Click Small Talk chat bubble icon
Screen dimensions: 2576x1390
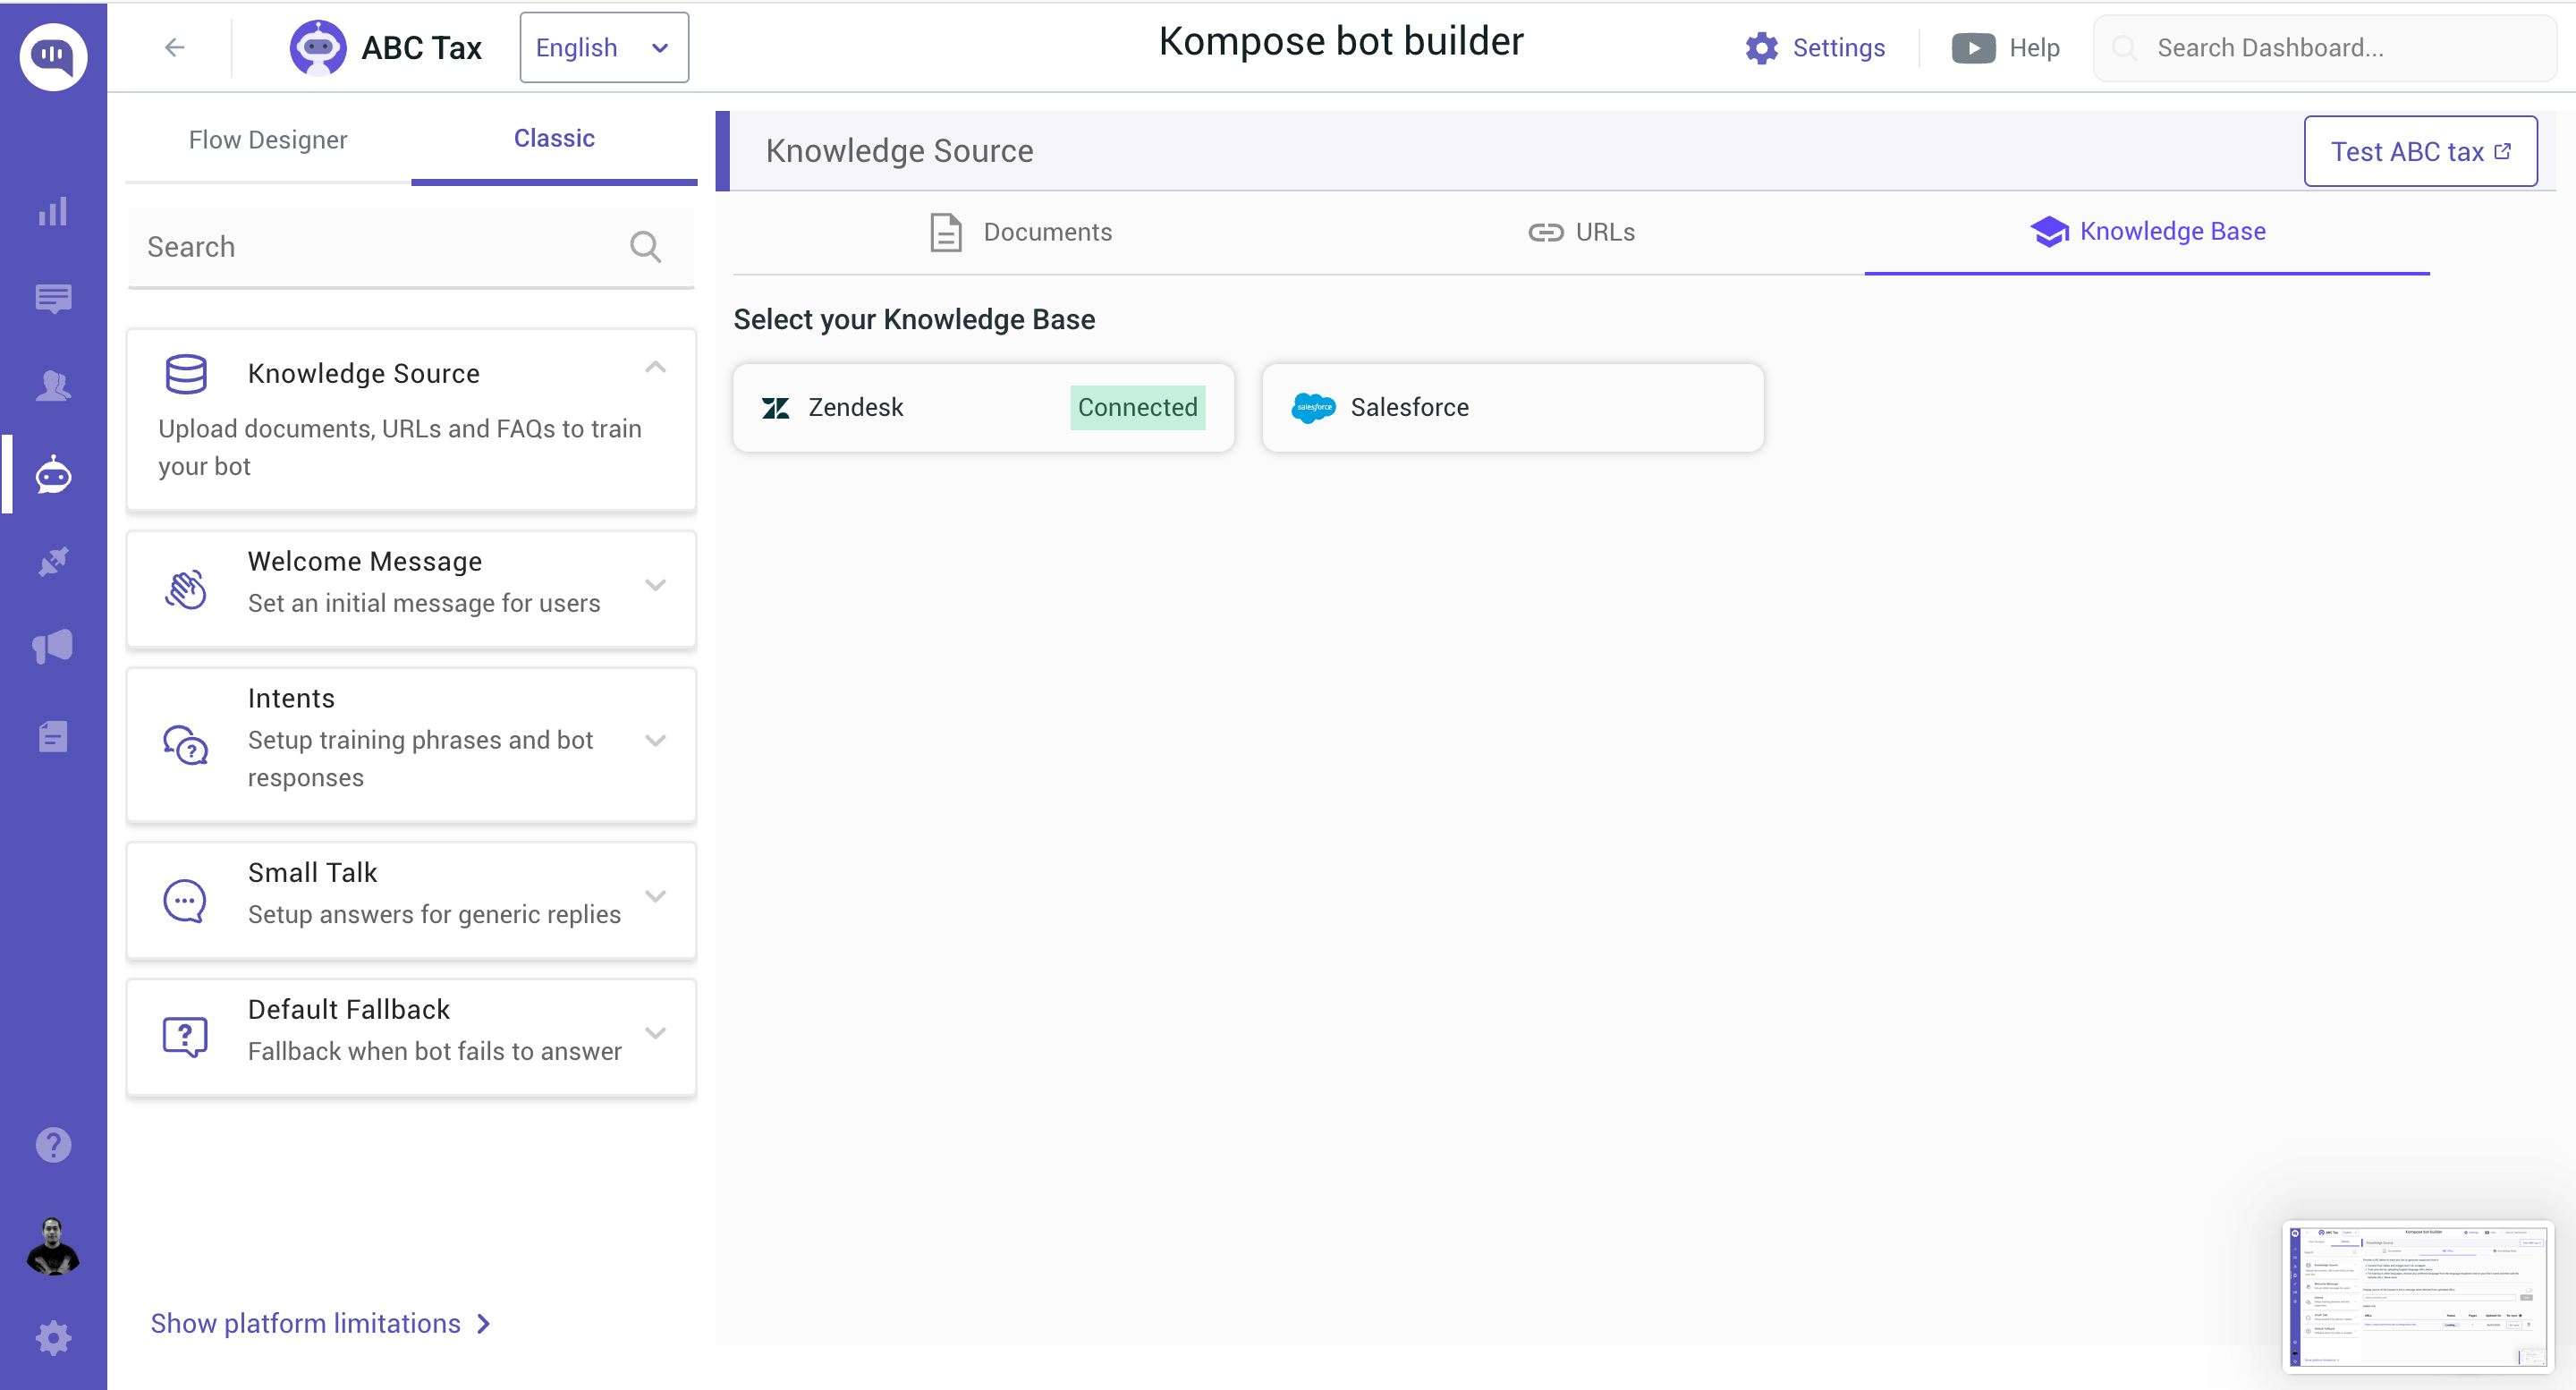tap(185, 901)
